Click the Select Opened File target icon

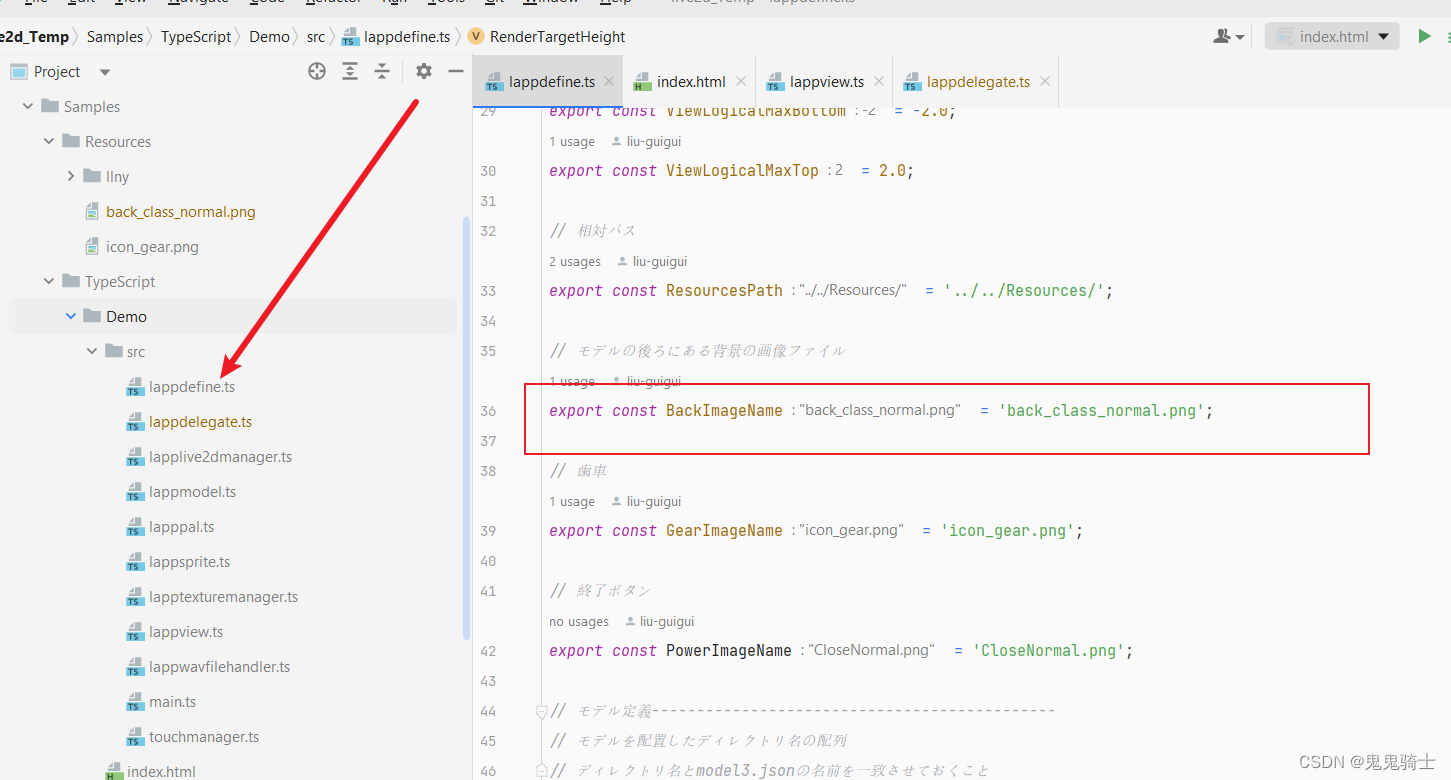[317, 71]
